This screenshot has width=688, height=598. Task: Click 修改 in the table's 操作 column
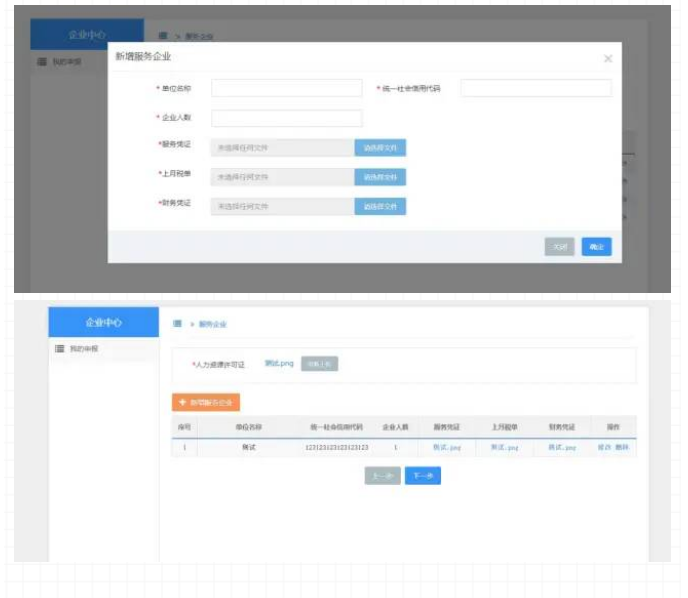605,448
